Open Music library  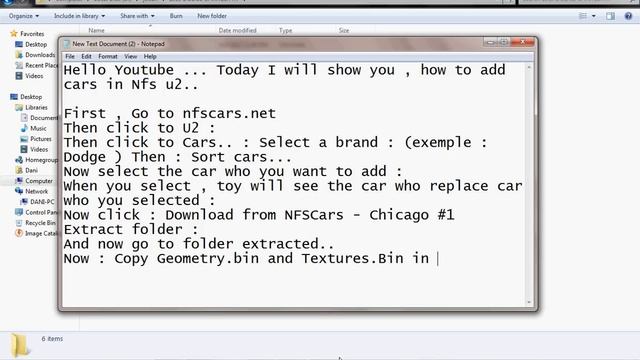(38, 129)
